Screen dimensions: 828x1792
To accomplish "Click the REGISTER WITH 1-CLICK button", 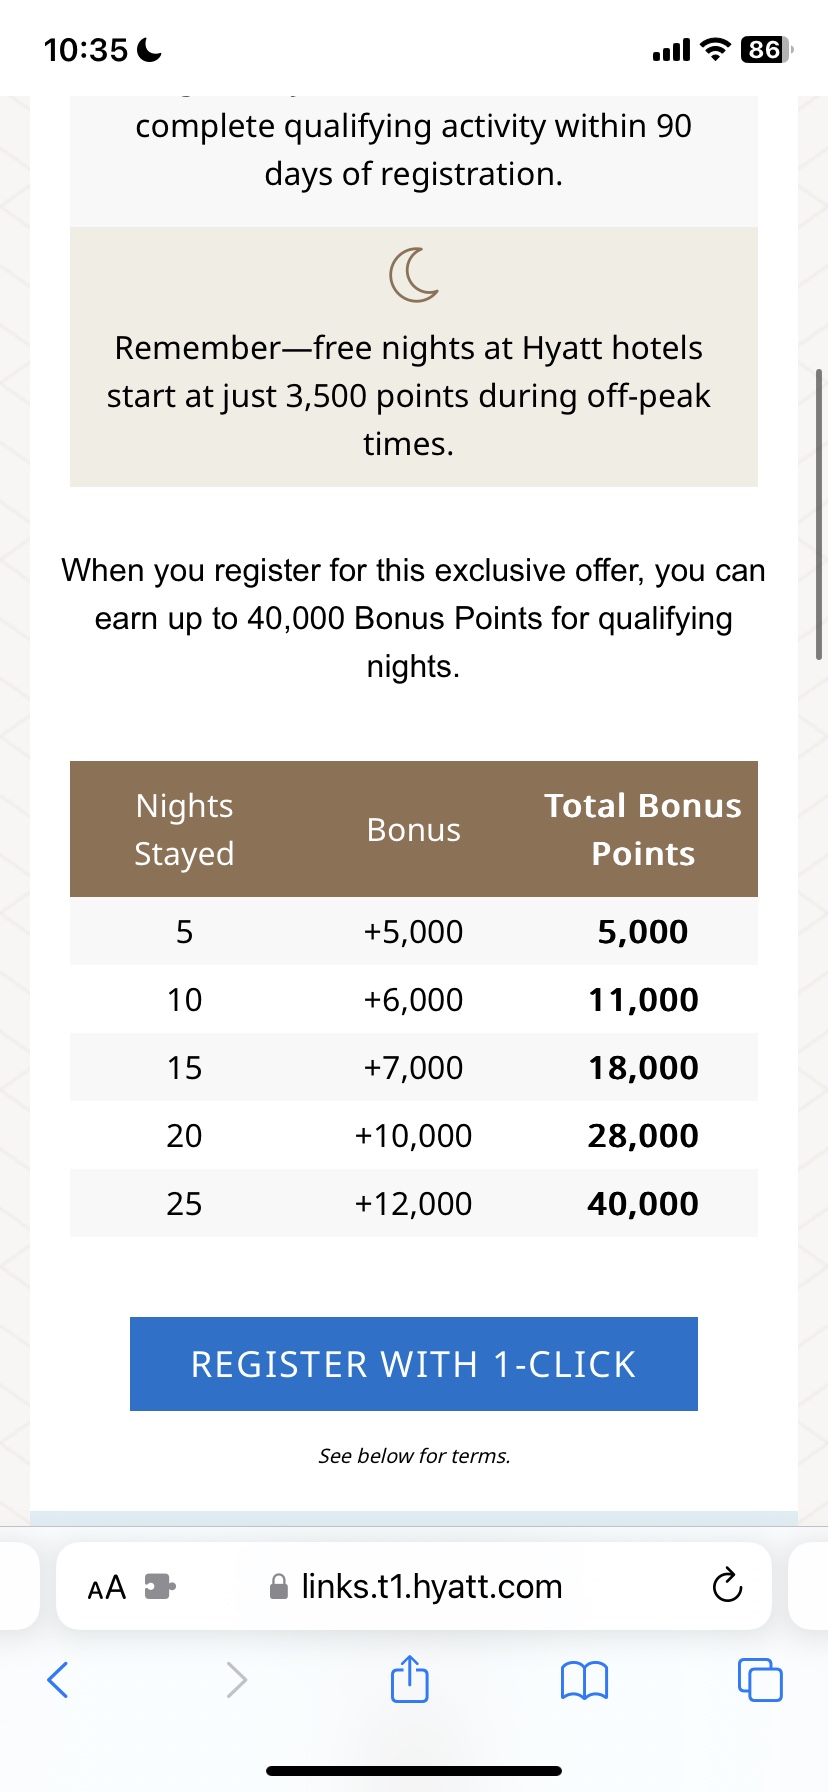I will click(x=414, y=1364).
